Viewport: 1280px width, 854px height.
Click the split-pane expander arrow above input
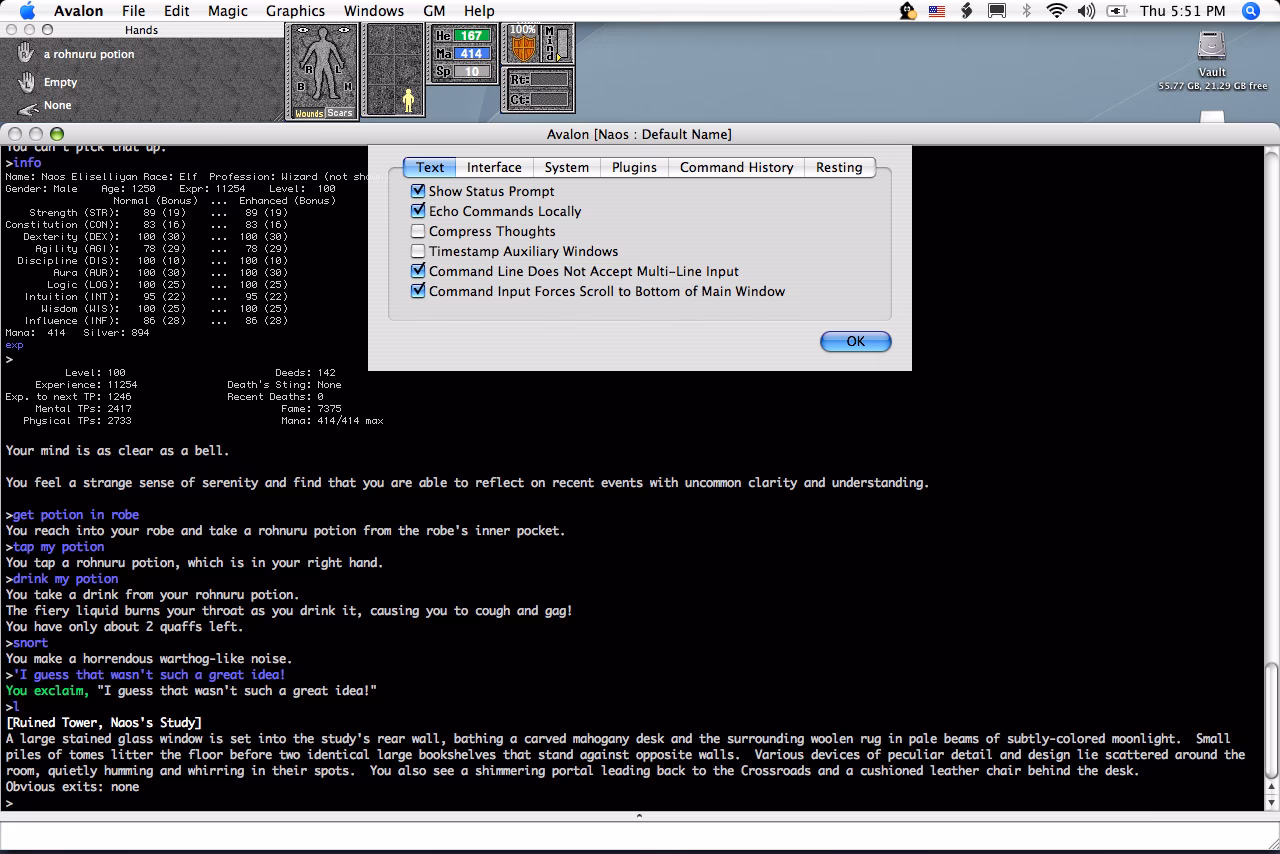point(640,816)
